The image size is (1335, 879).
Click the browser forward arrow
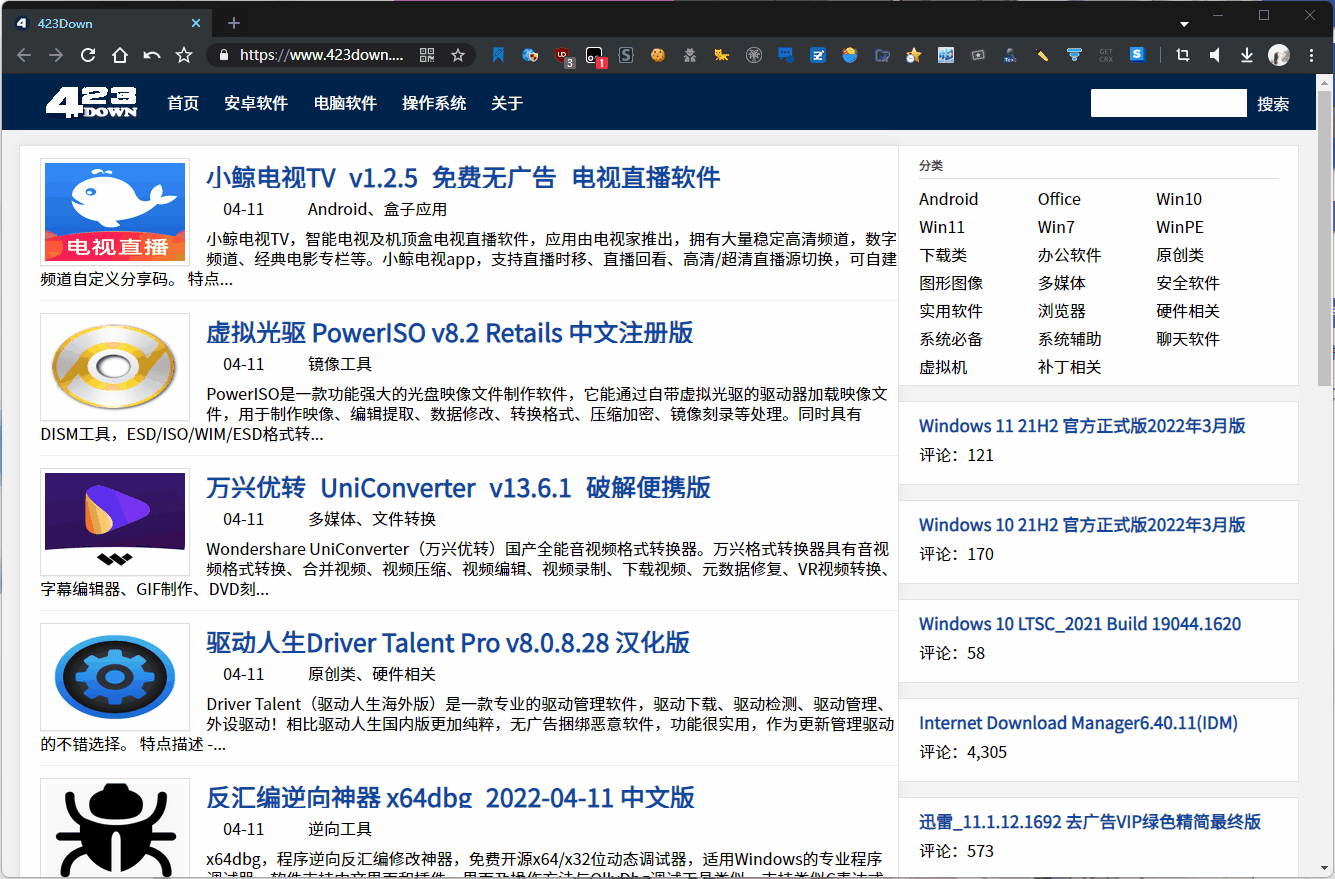[x=56, y=56]
